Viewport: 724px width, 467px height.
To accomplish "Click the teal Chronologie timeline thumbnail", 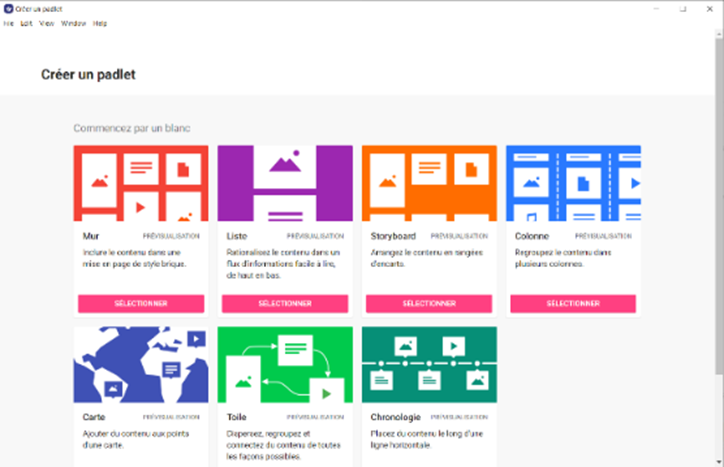I will point(429,364).
